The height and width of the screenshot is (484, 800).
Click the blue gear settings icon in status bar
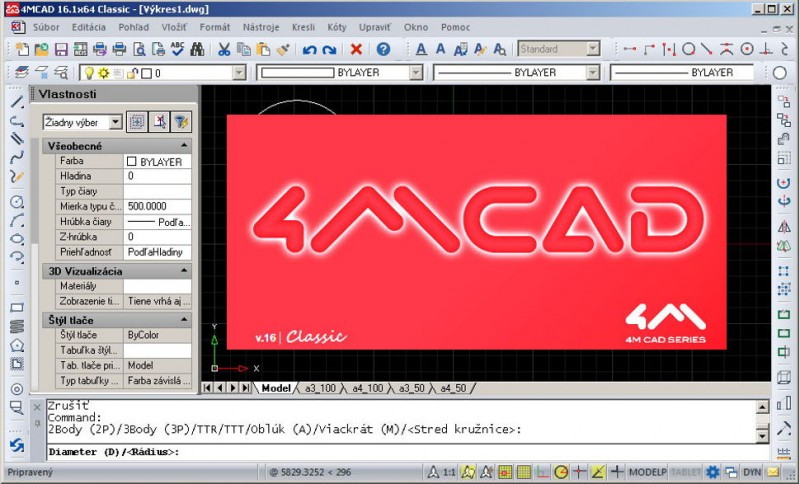pyautogui.click(x=712, y=472)
